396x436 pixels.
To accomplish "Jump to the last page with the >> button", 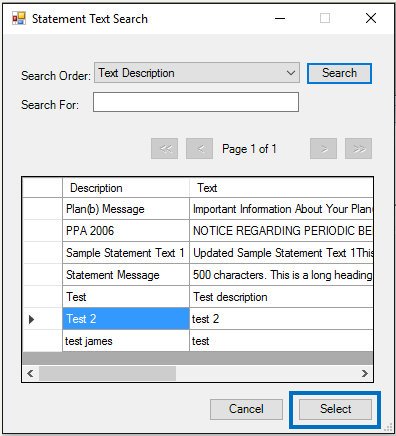I will tap(358, 148).
